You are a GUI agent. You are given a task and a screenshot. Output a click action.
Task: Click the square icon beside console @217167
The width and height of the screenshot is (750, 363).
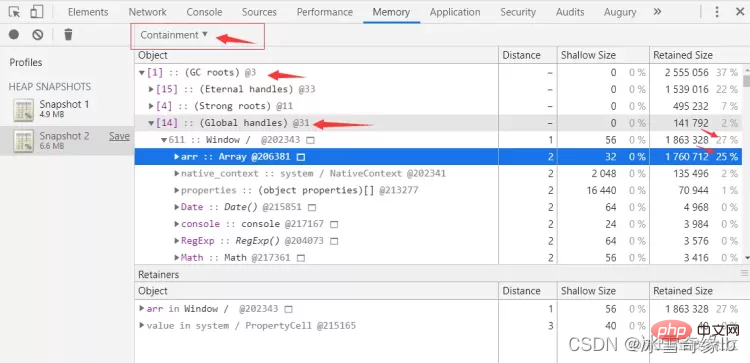[x=334, y=224]
